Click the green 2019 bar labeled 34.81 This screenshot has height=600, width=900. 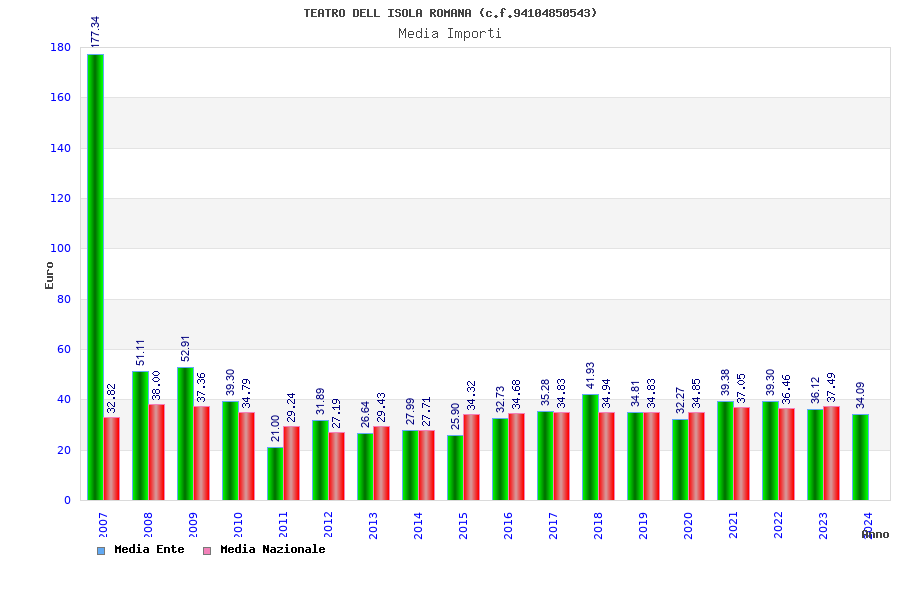pos(635,456)
